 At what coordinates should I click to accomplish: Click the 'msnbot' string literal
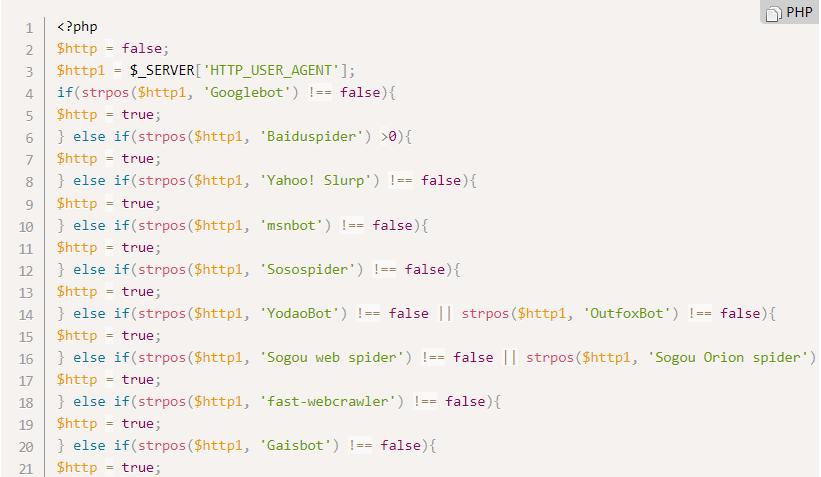coord(291,226)
